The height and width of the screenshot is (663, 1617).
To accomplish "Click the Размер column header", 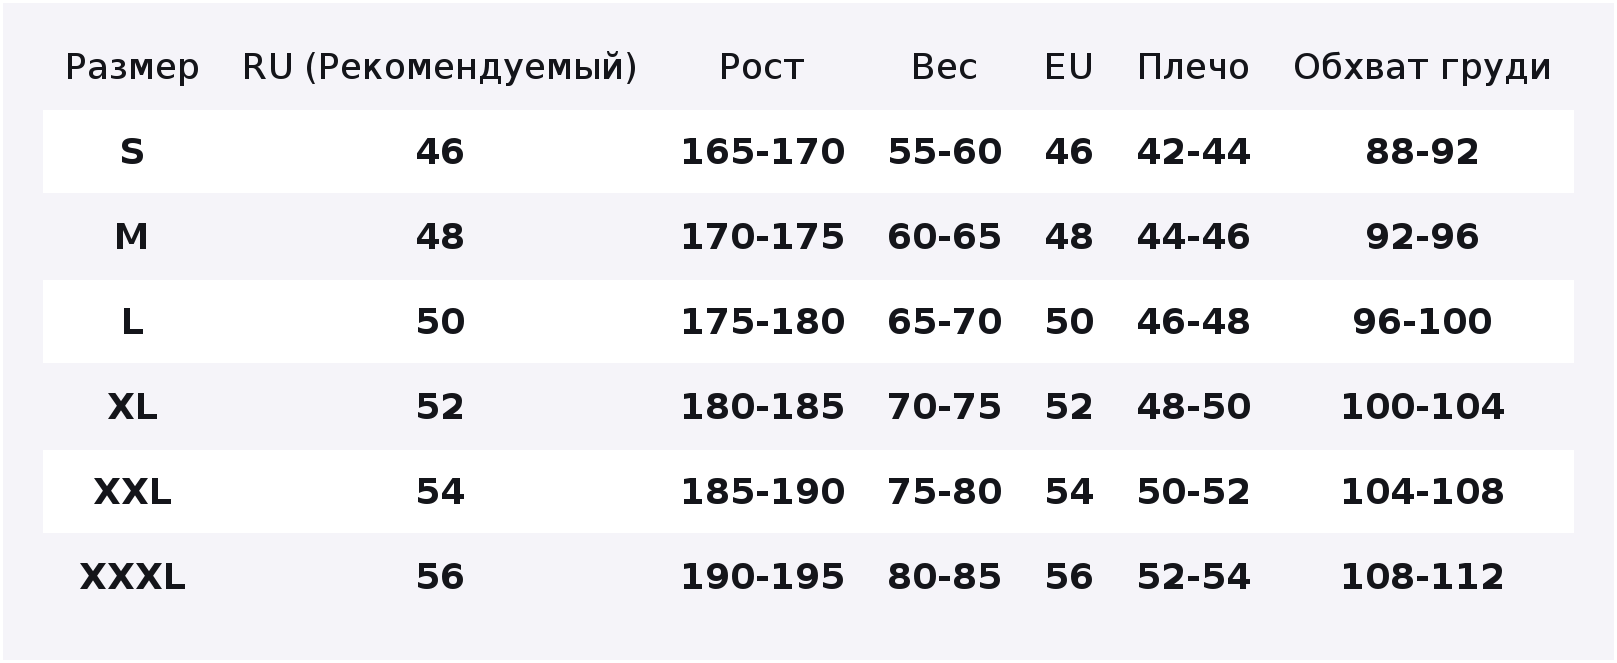I will click(132, 67).
